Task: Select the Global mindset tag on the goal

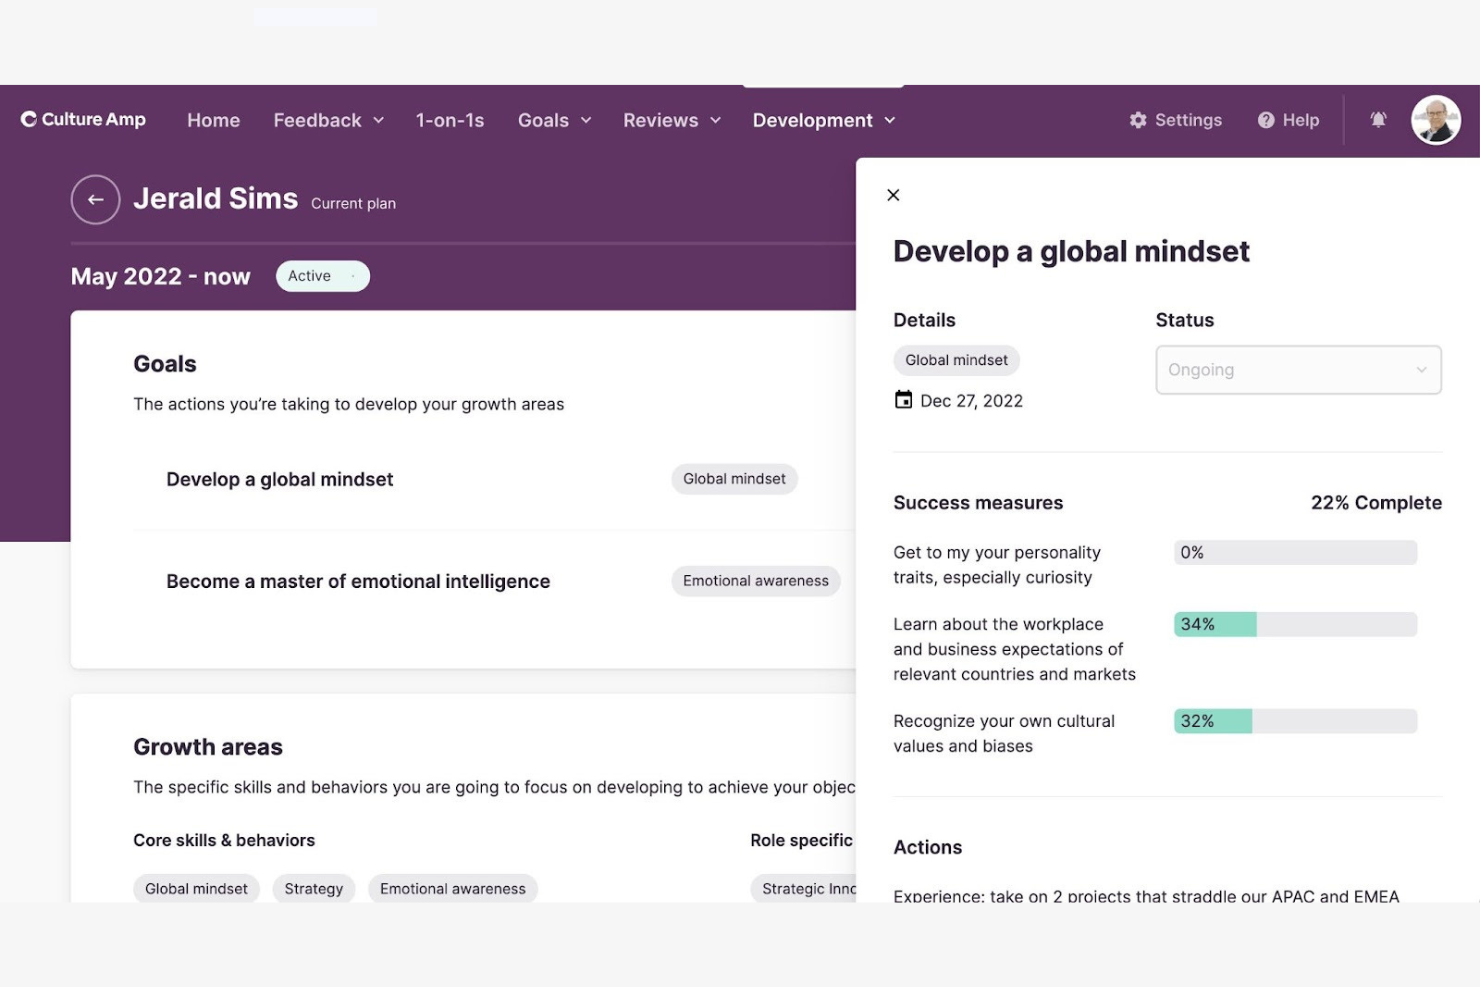Action: click(x=734, y=479)
